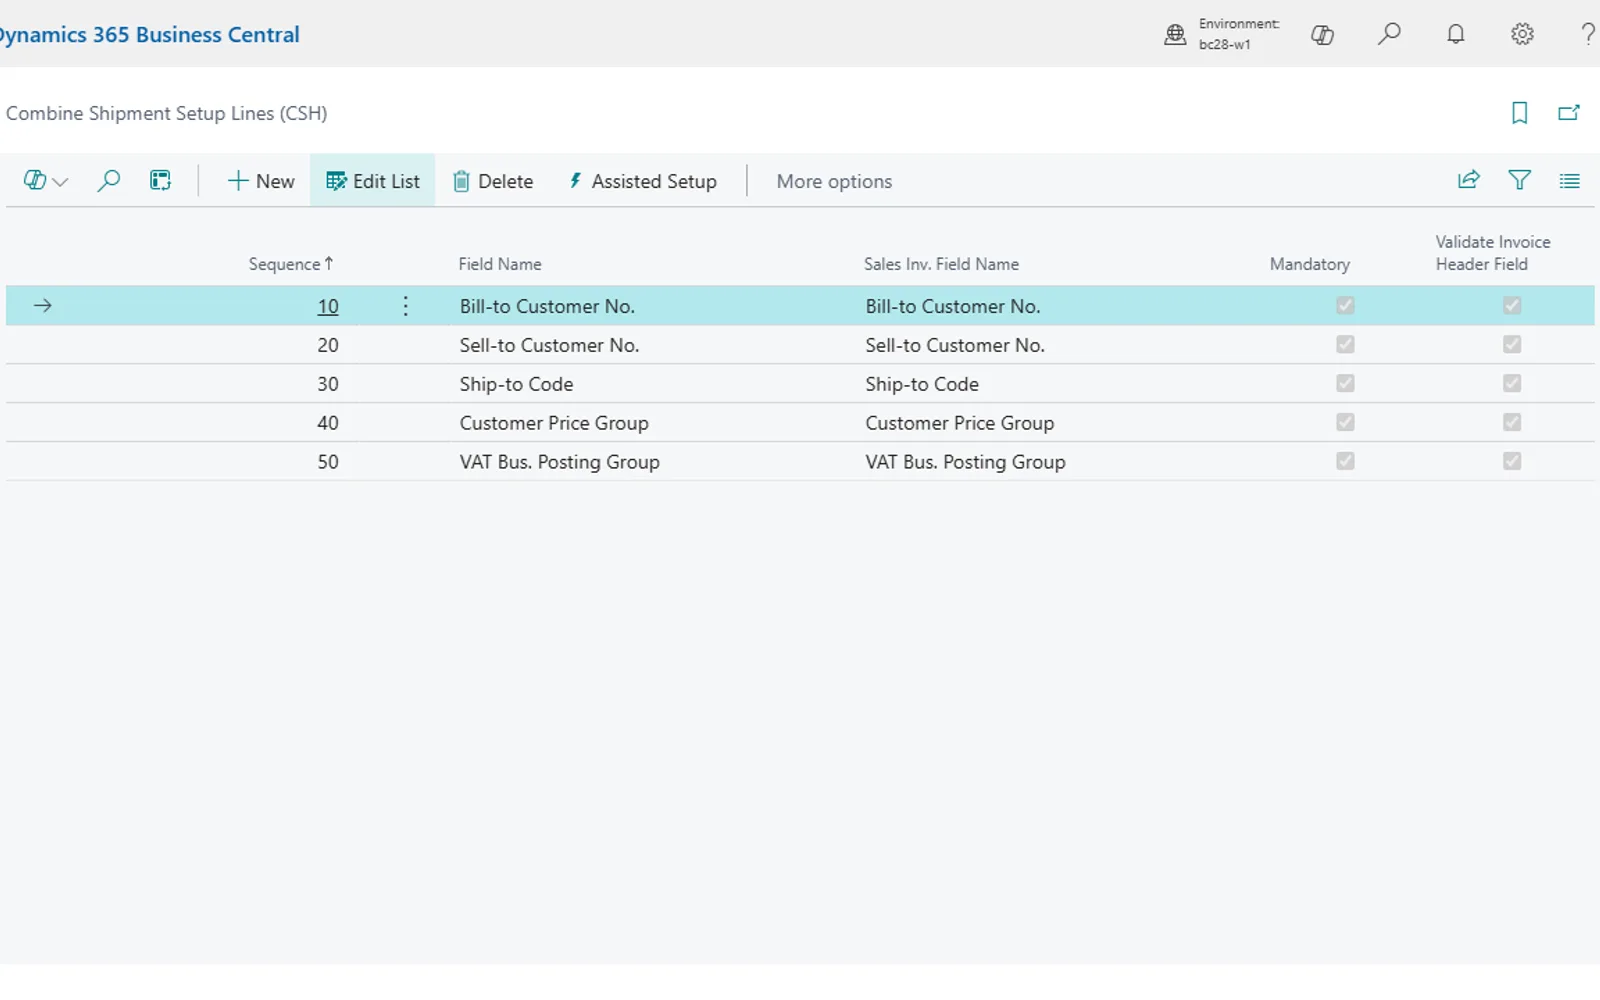The height and width of the screenshot is (1000, 1600).
Task: Open the Copilot icon in header
Action: [1322, 35]
